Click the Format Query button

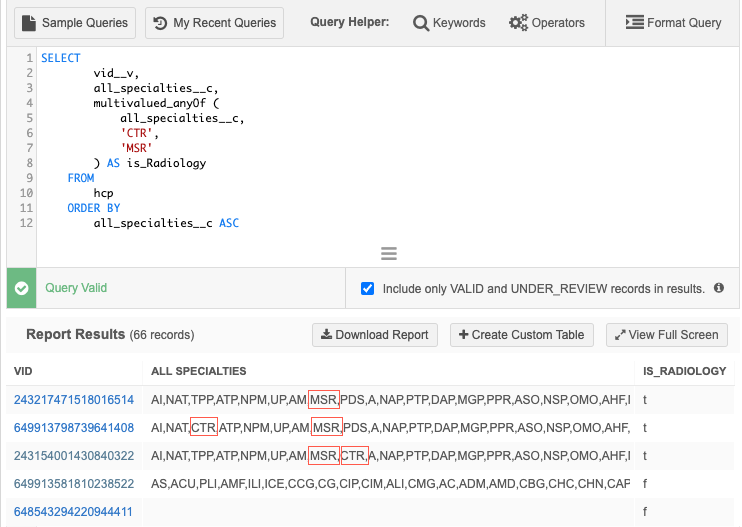[673, 23]
